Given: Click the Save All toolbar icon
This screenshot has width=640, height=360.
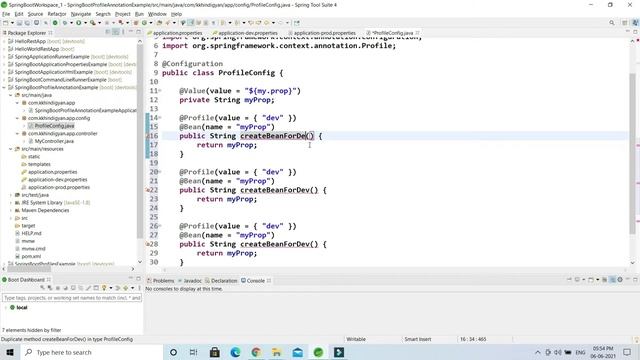Looking at the screenshot, I should [x=27, y=23].
